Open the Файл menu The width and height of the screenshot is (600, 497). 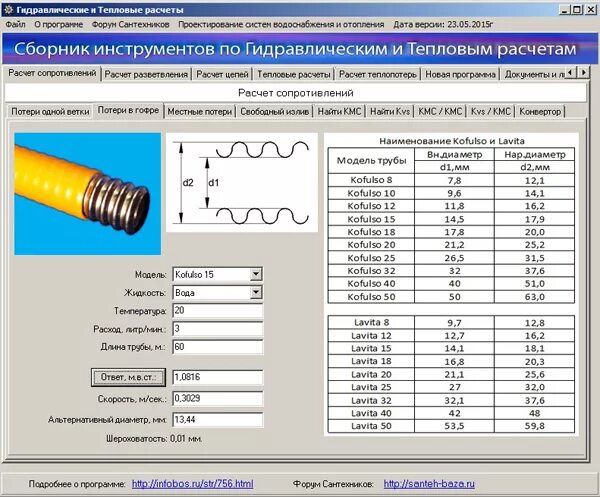point(16,24)
